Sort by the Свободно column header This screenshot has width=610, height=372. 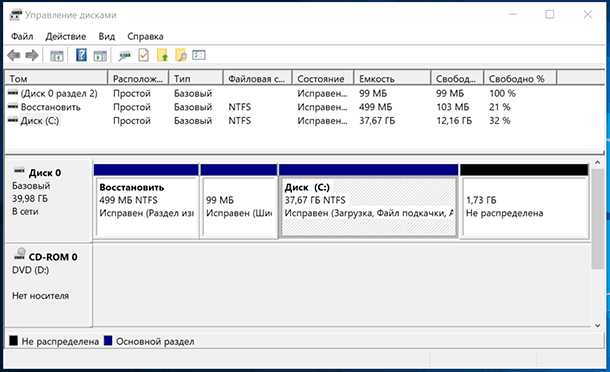pyautogui.click(x=458, y=78)
